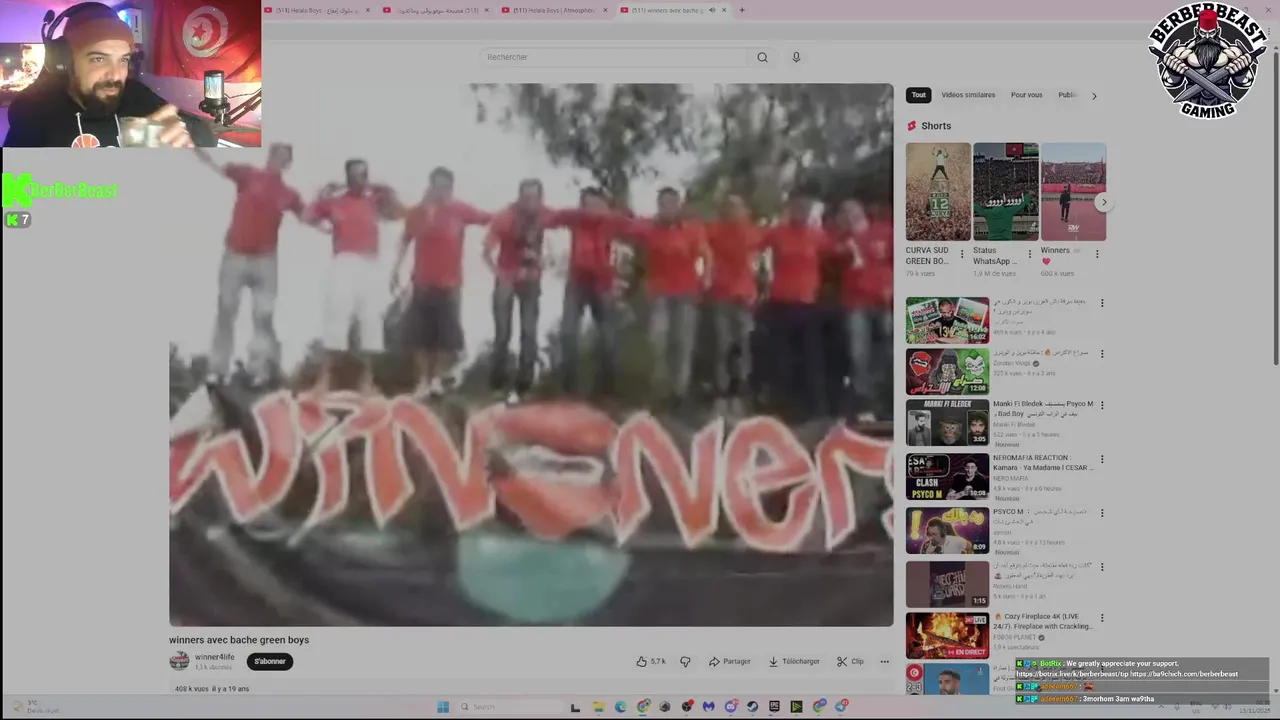Click the Rechercher search field
Screen dimensions: 1280x720
[612, 57]
